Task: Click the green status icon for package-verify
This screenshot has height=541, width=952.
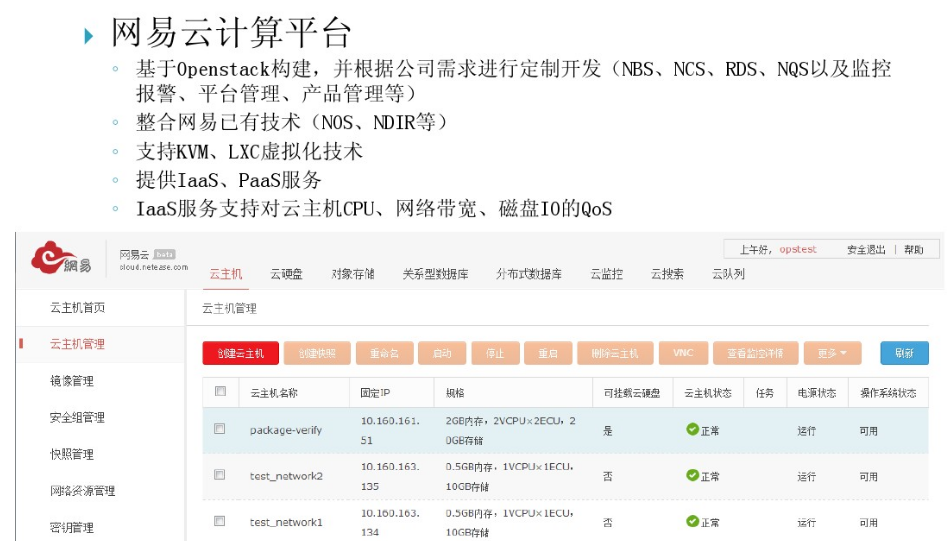Action: [692, 429]
